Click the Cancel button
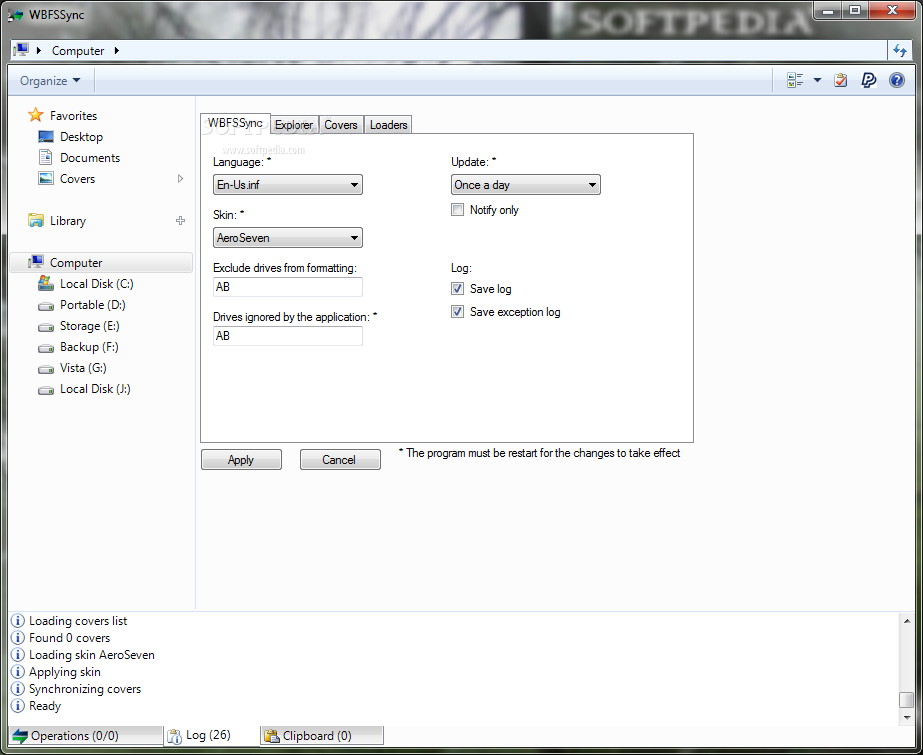The height and width of the screenshot is (755, 923). pos(340,460)
